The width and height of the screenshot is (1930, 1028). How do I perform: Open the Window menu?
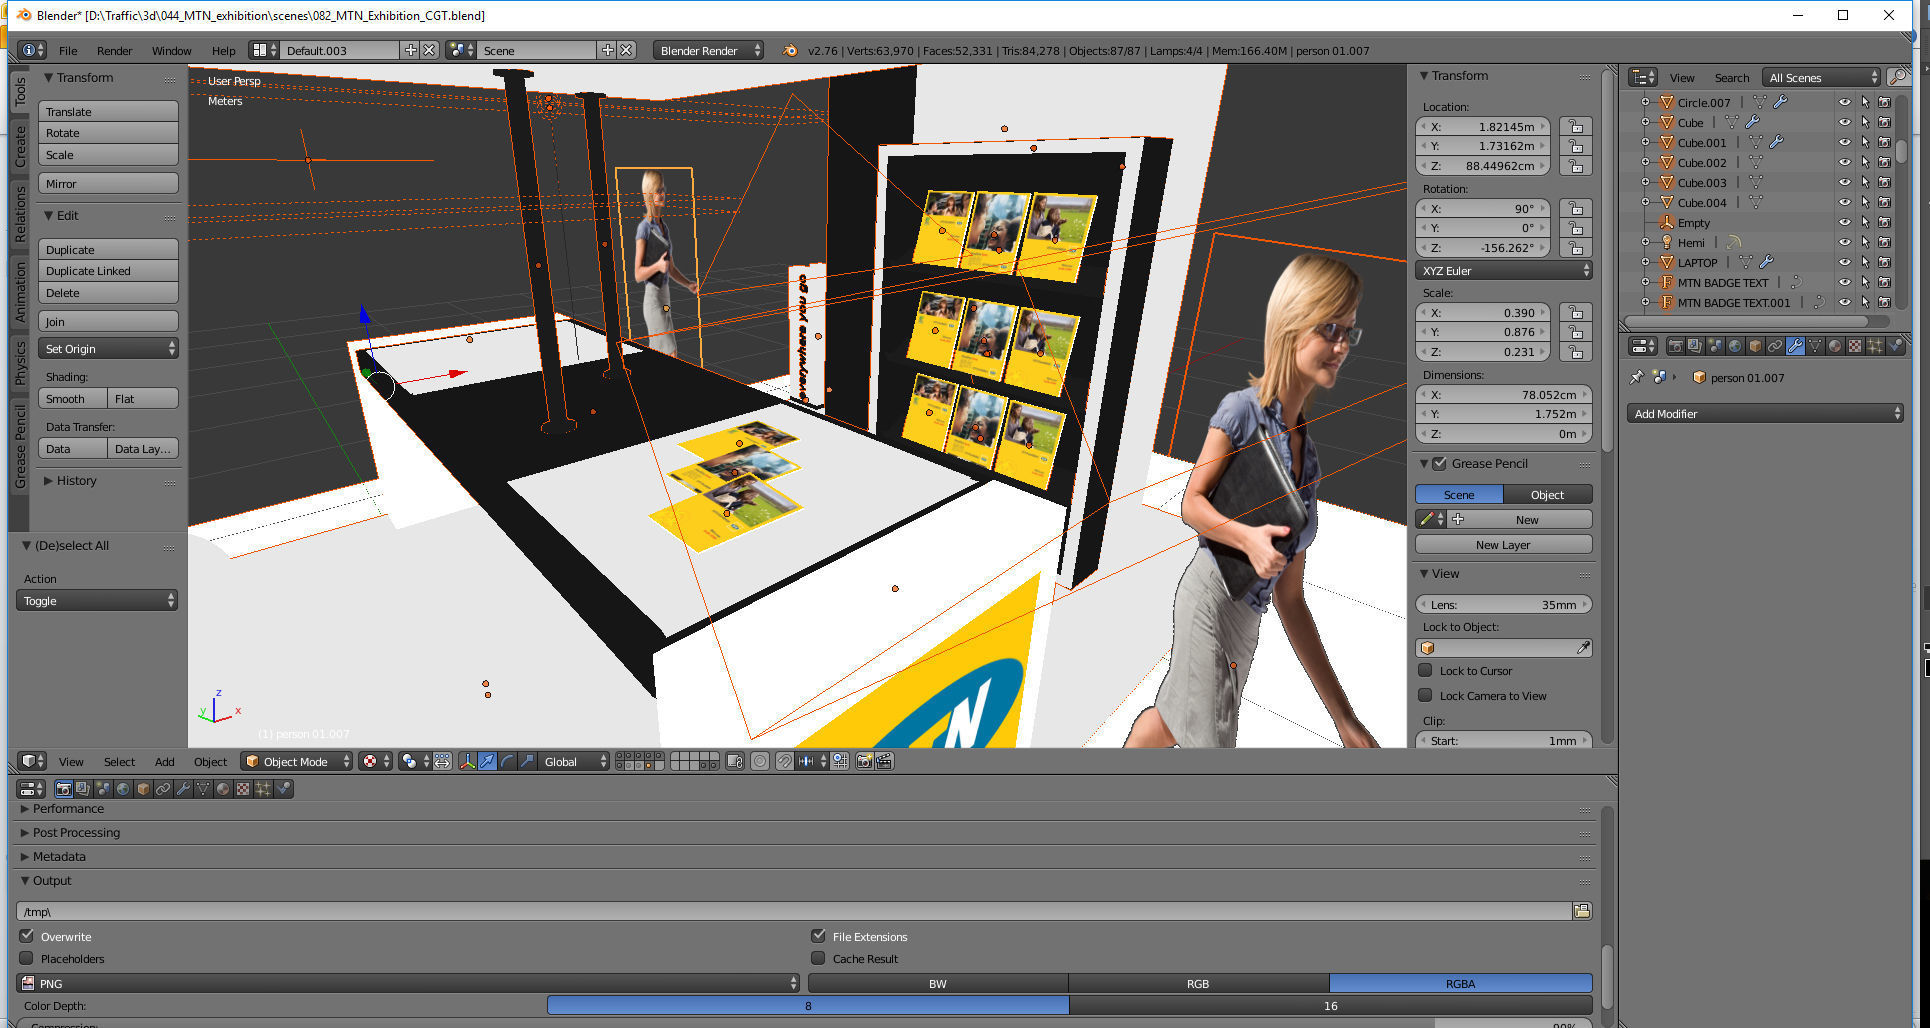171,50
